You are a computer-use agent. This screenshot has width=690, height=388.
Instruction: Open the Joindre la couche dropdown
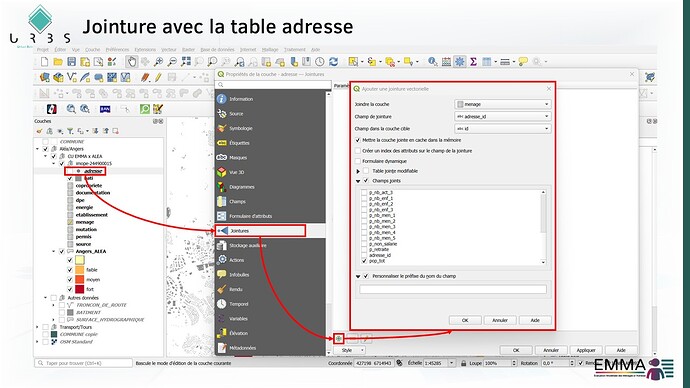(503, 104)
